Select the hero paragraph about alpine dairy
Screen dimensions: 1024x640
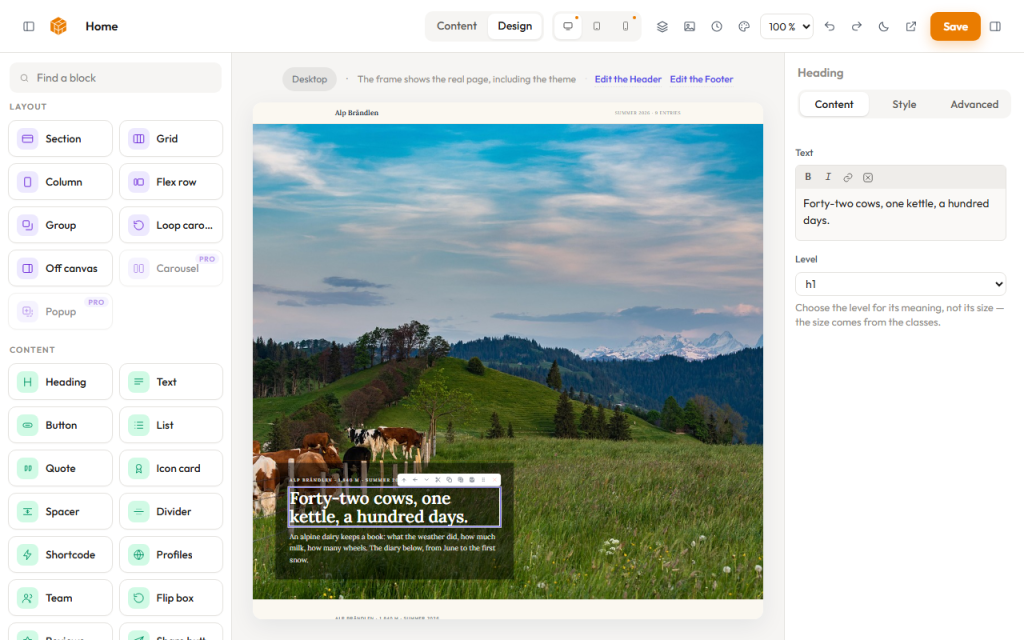point(392,548)
